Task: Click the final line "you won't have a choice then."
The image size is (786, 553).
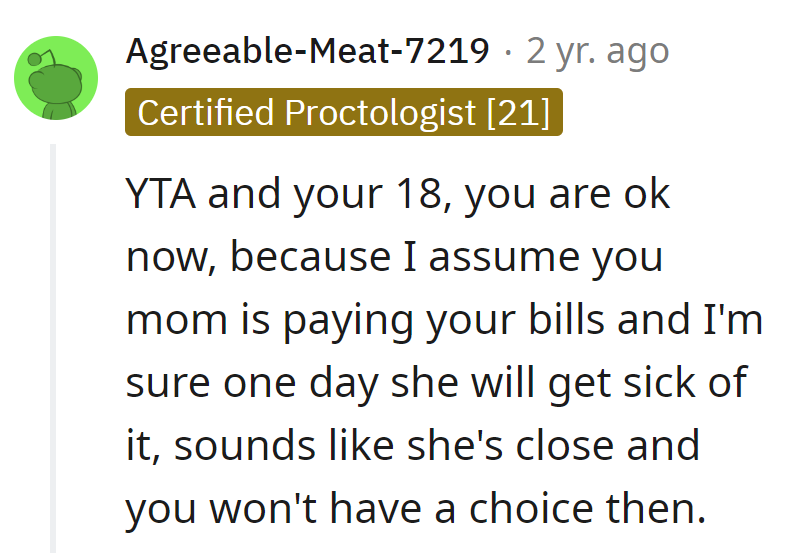Action: coord(415,508)
